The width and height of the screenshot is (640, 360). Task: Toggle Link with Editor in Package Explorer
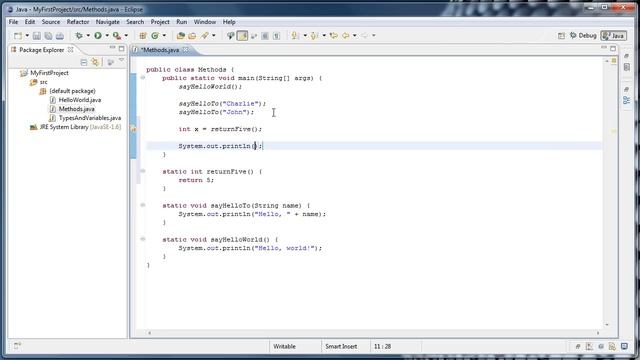click(95, 62)
